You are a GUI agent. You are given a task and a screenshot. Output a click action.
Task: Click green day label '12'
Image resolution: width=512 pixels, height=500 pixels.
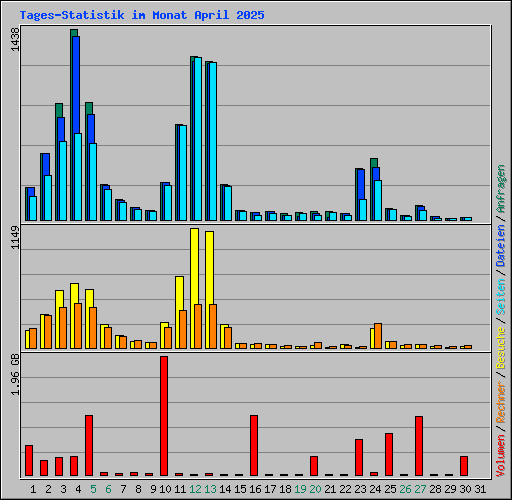(195, 489)
